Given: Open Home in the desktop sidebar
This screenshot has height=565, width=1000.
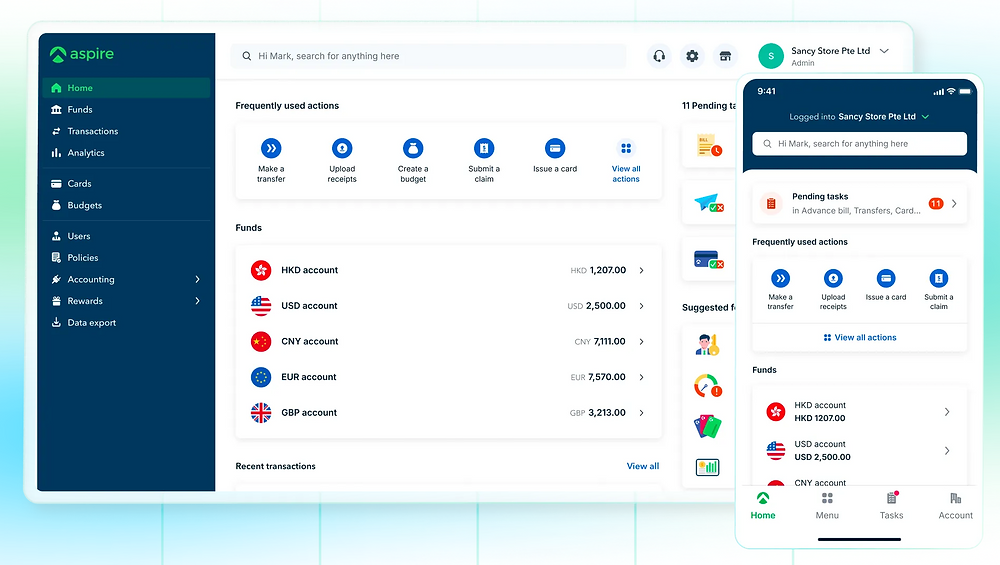Looking at the screenshot, I should (126, 88).
